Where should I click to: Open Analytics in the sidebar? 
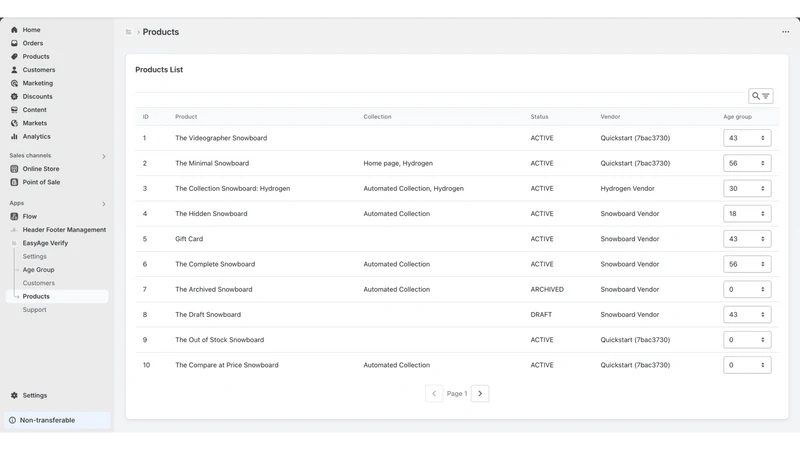(x=36, y=136)
